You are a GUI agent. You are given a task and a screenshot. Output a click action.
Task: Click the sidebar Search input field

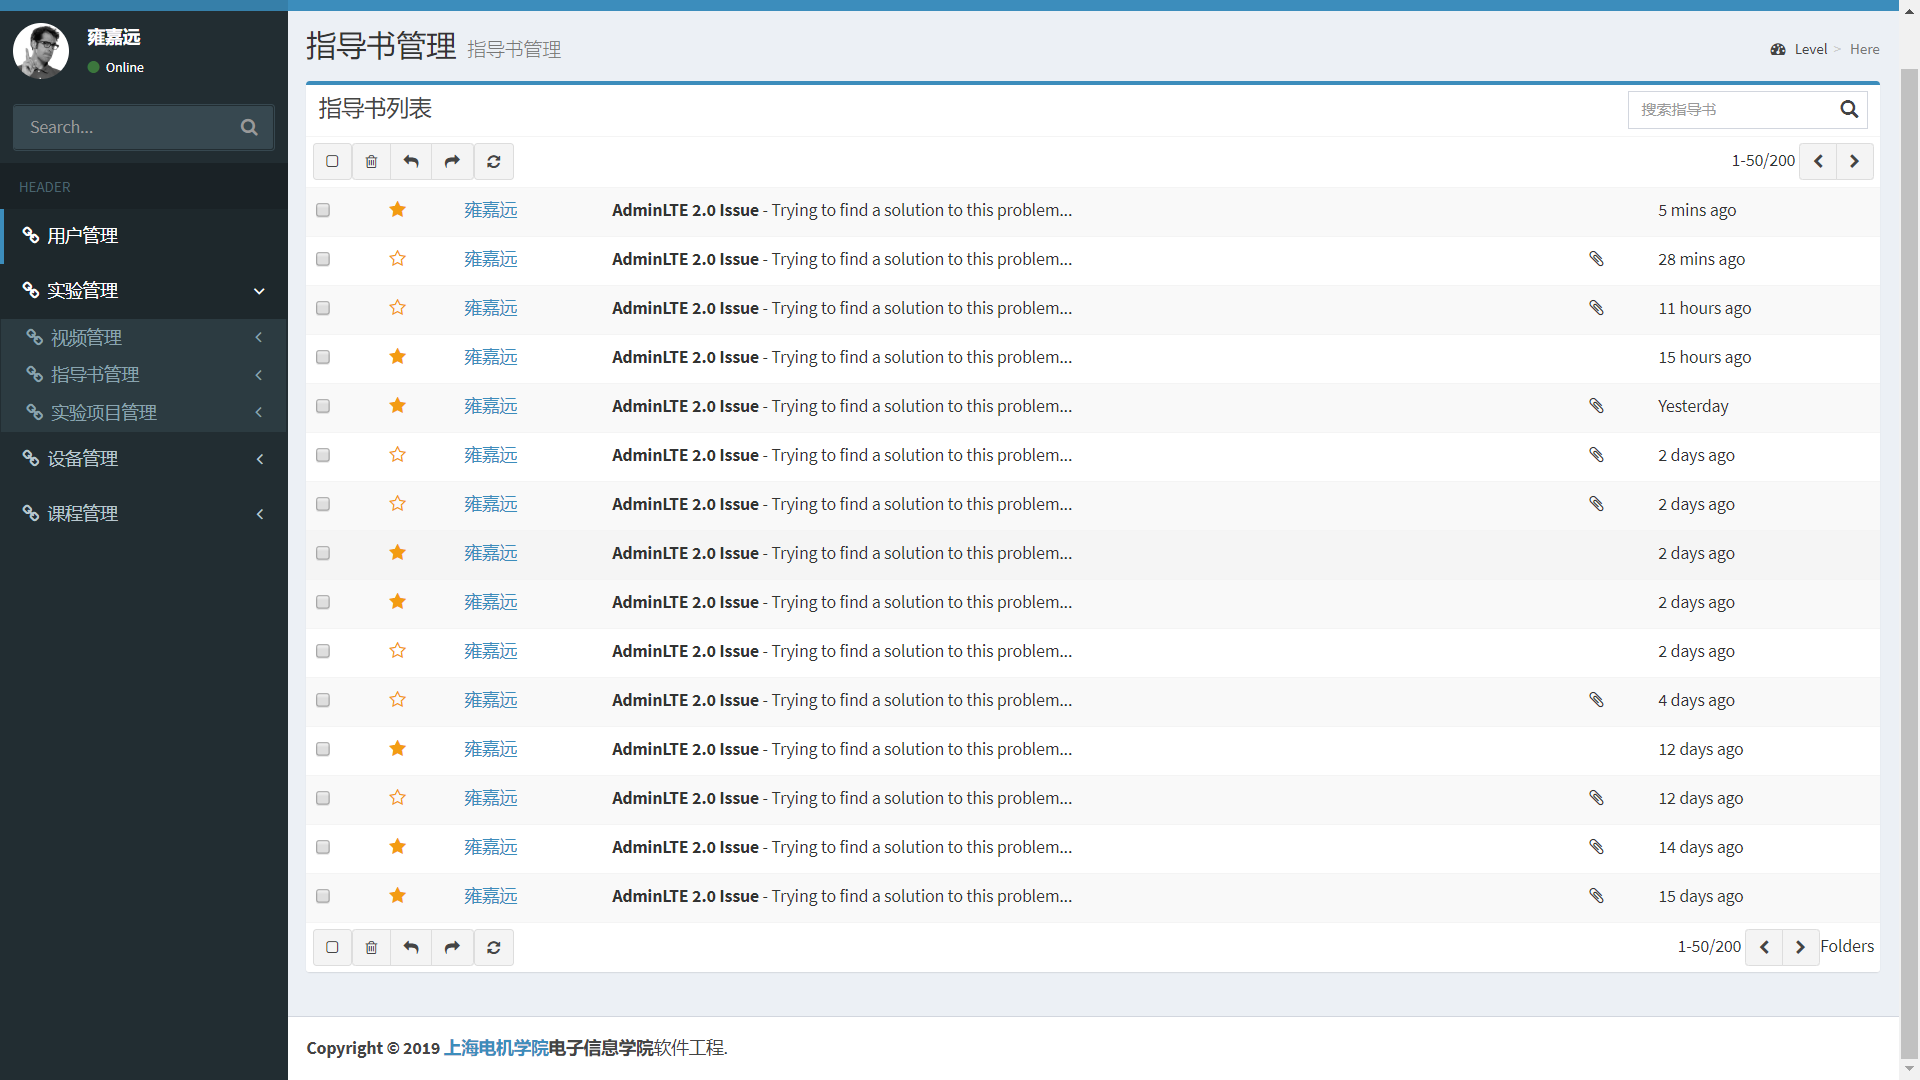click(125, 127)
